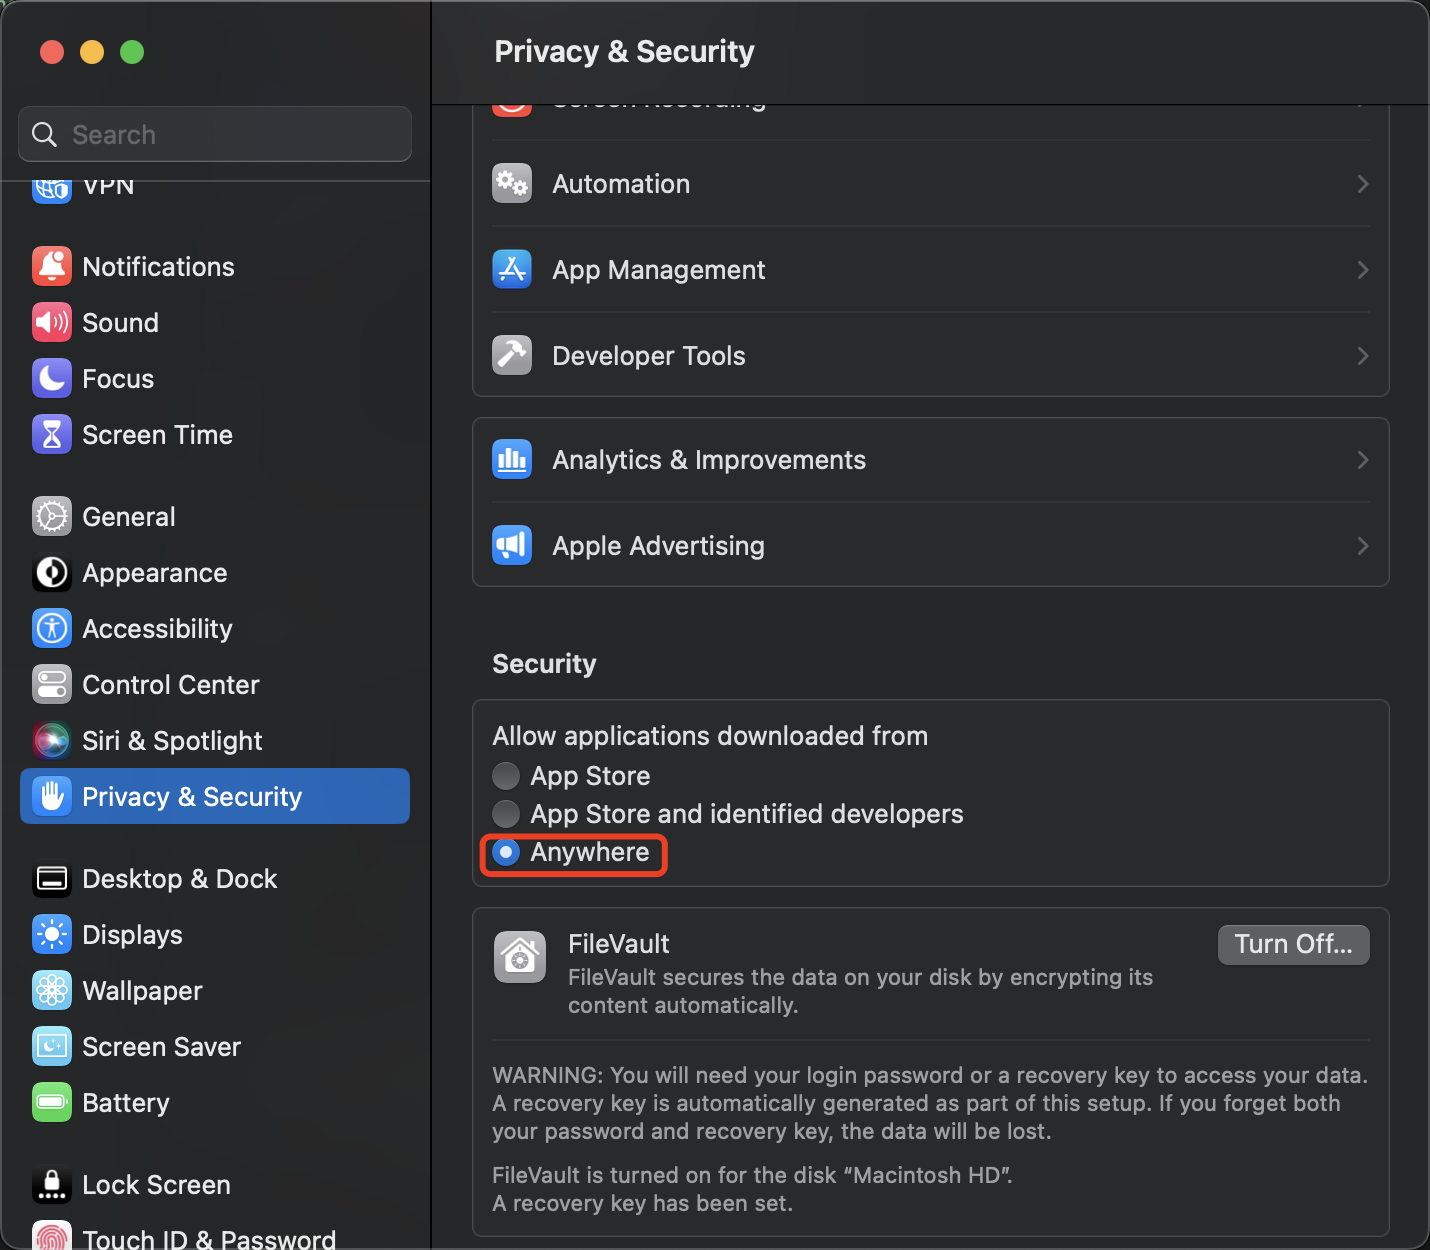Click the Sound speaker icon
1430x1250 pixels.
52,323
